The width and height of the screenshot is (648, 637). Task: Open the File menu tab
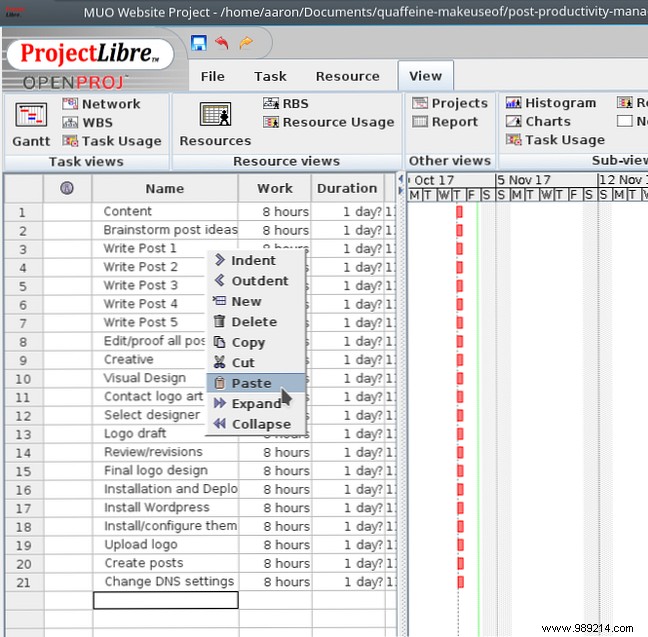click(212, 76)
